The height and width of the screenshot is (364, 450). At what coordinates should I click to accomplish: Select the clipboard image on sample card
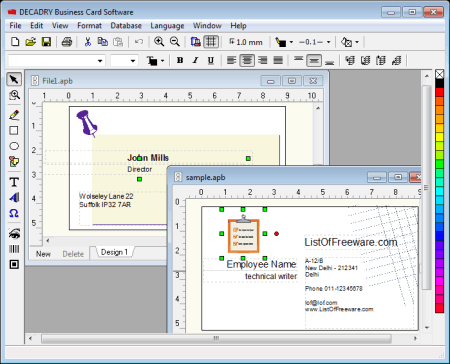click(x=243, y=234)
